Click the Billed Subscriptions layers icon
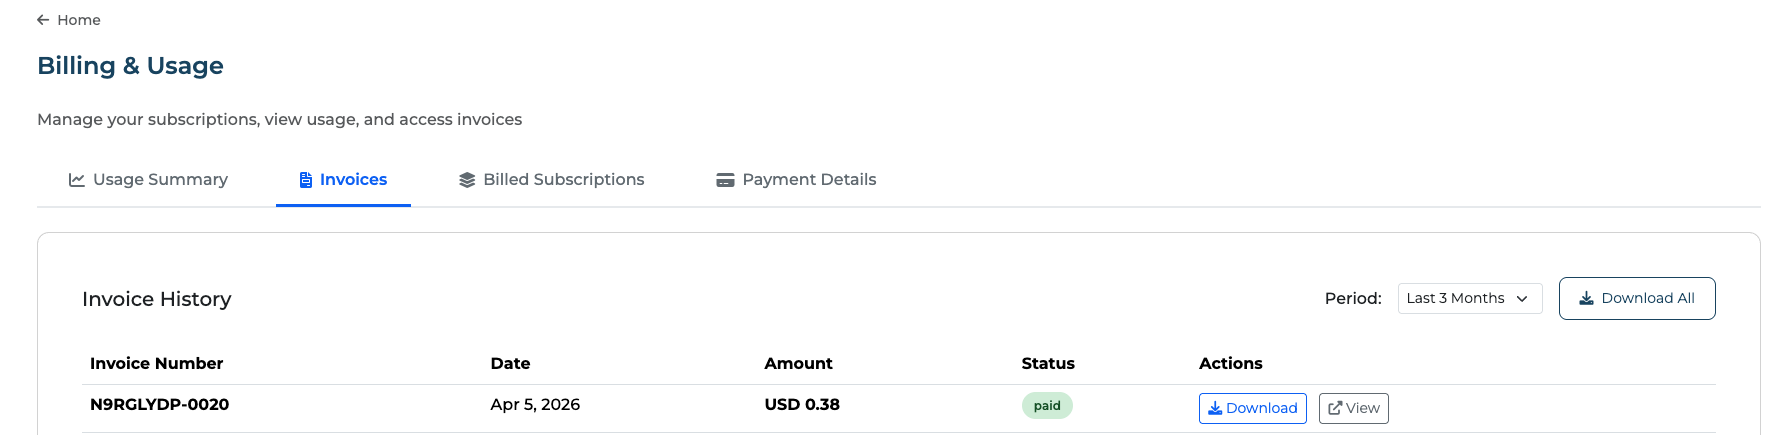The image size is (1774, 435). pos(467,180)
